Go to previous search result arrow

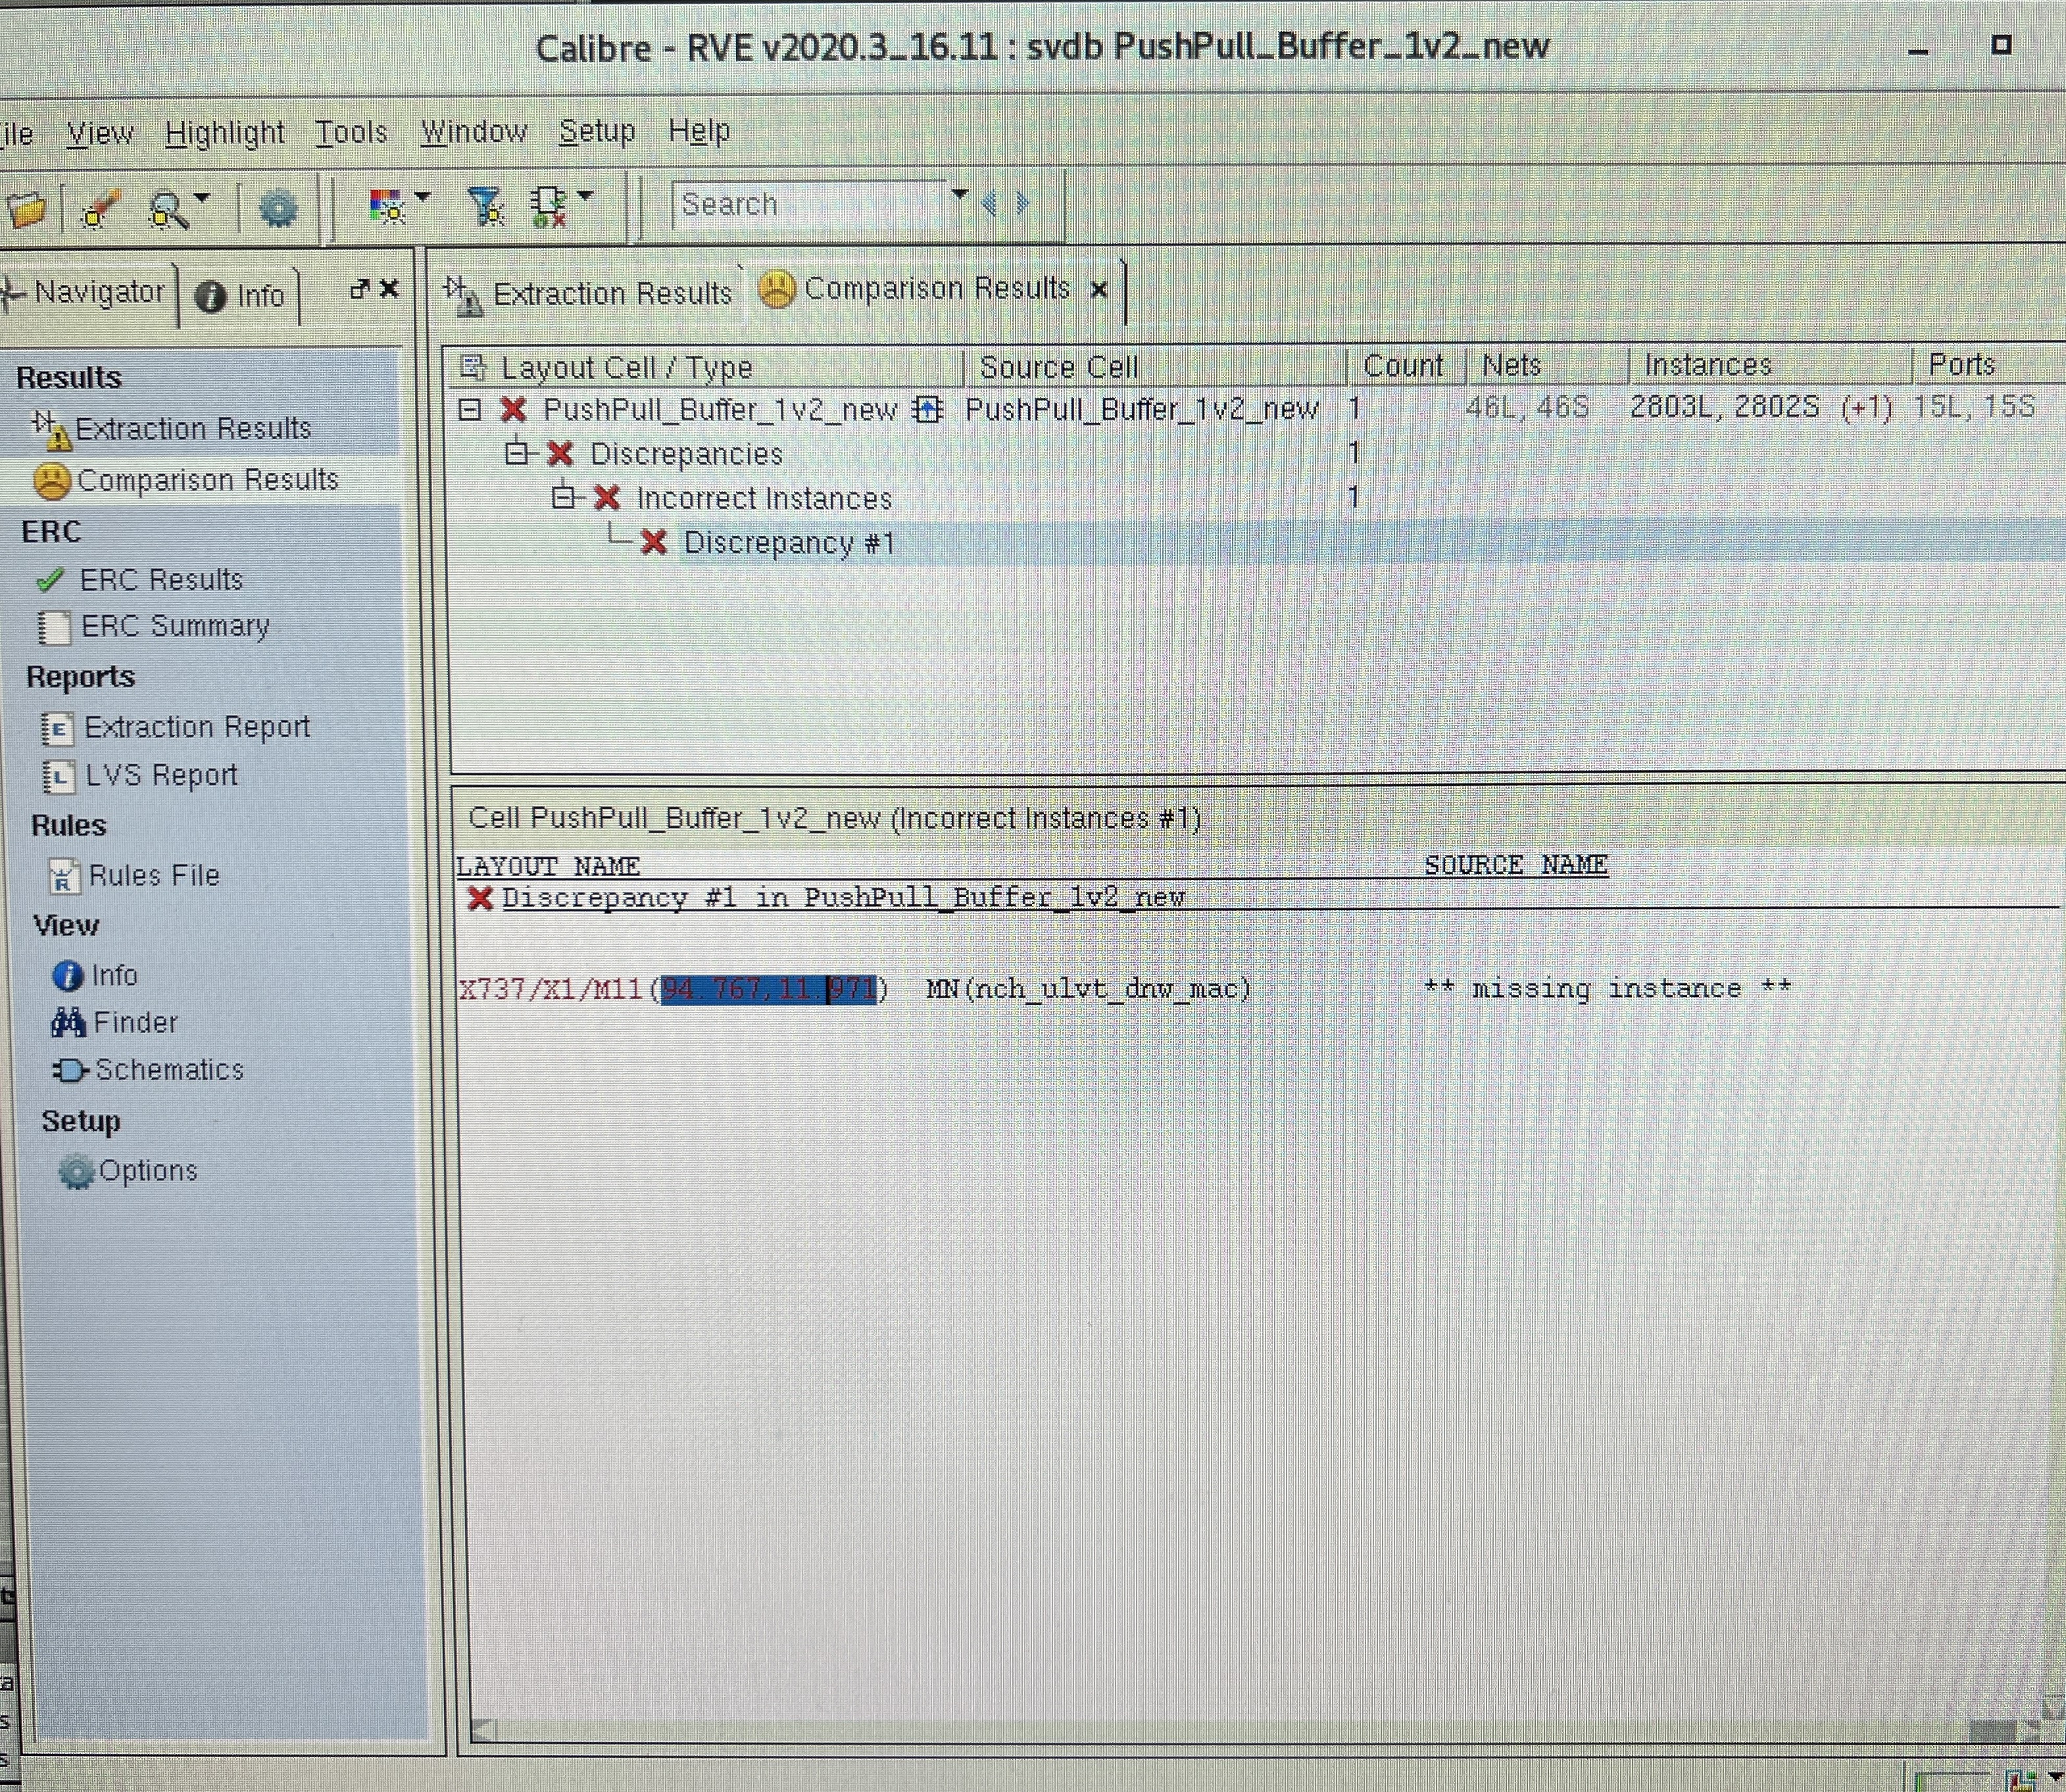tap(990, 204)
